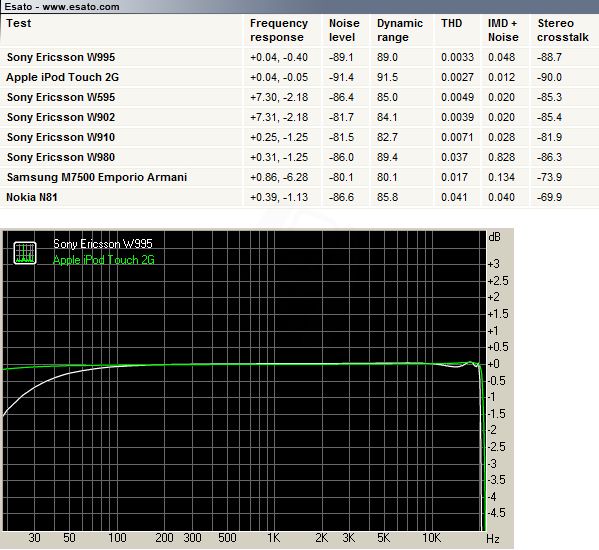Select the Sony Ericsson W902 row

click(x=300, y=117)
